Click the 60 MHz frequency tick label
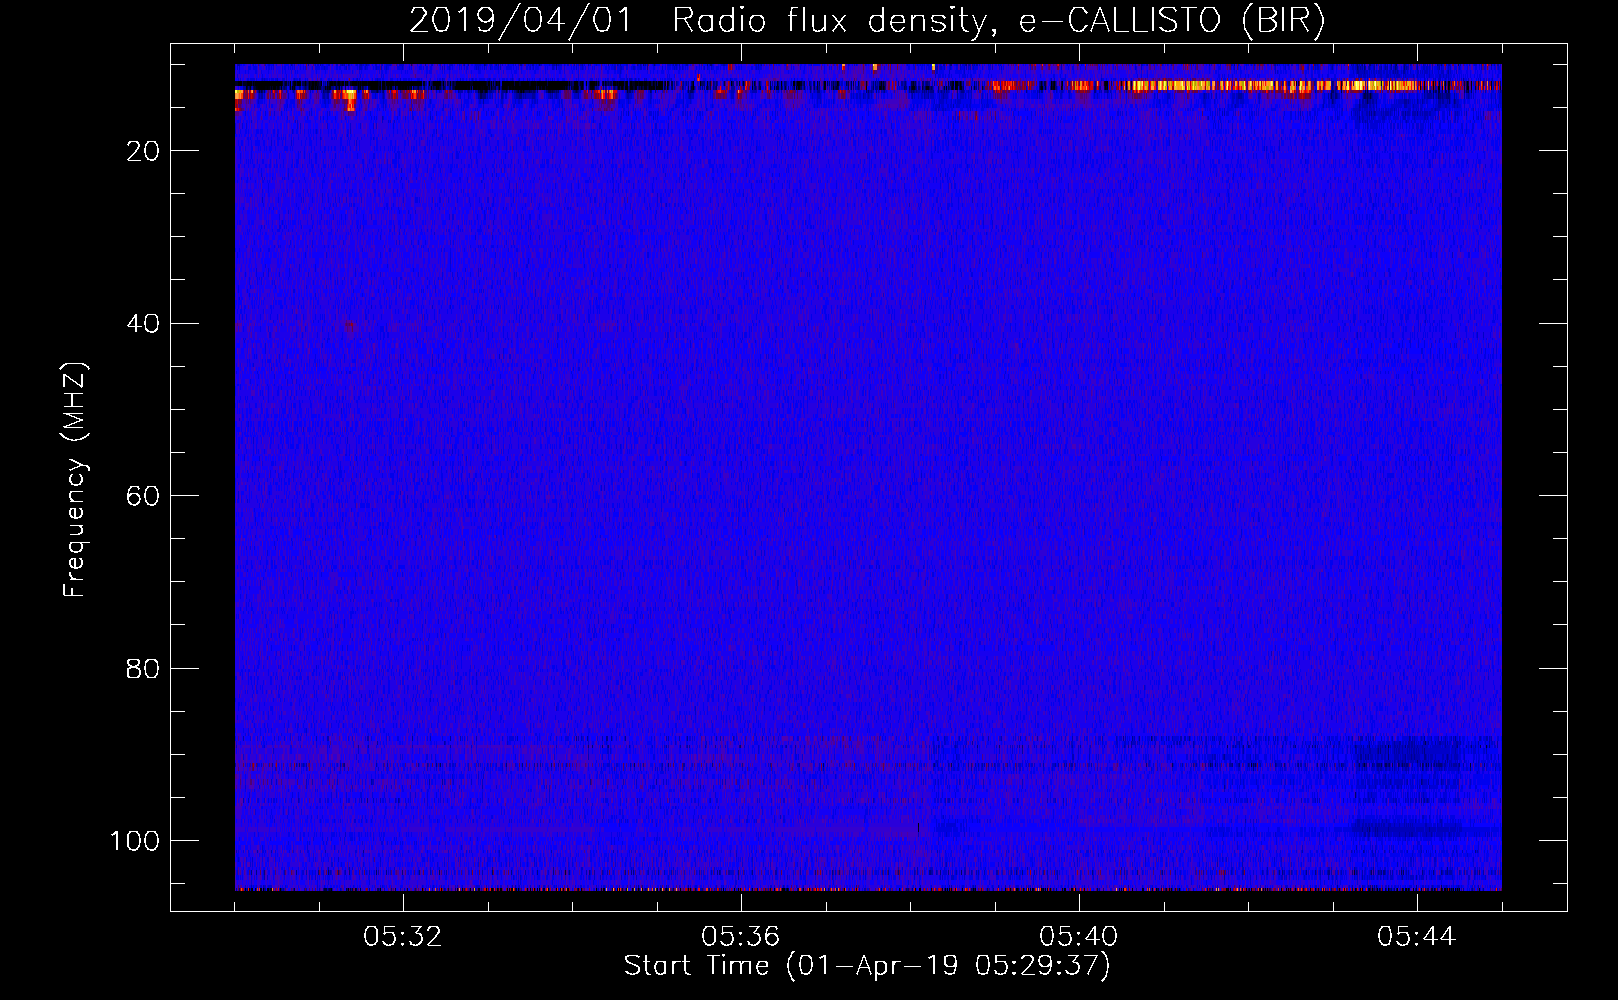Screen dimensions: 1618x1000 [x=143, y=496]
